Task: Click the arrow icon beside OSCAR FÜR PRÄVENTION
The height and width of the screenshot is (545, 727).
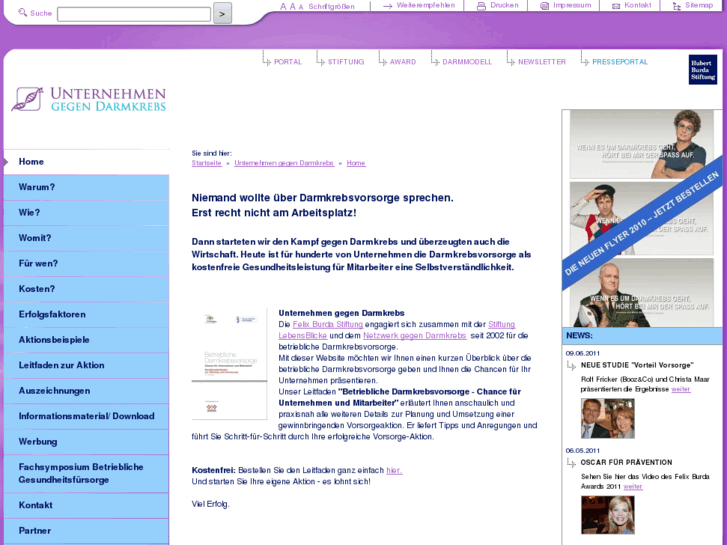Action: [x=571, y=463]
